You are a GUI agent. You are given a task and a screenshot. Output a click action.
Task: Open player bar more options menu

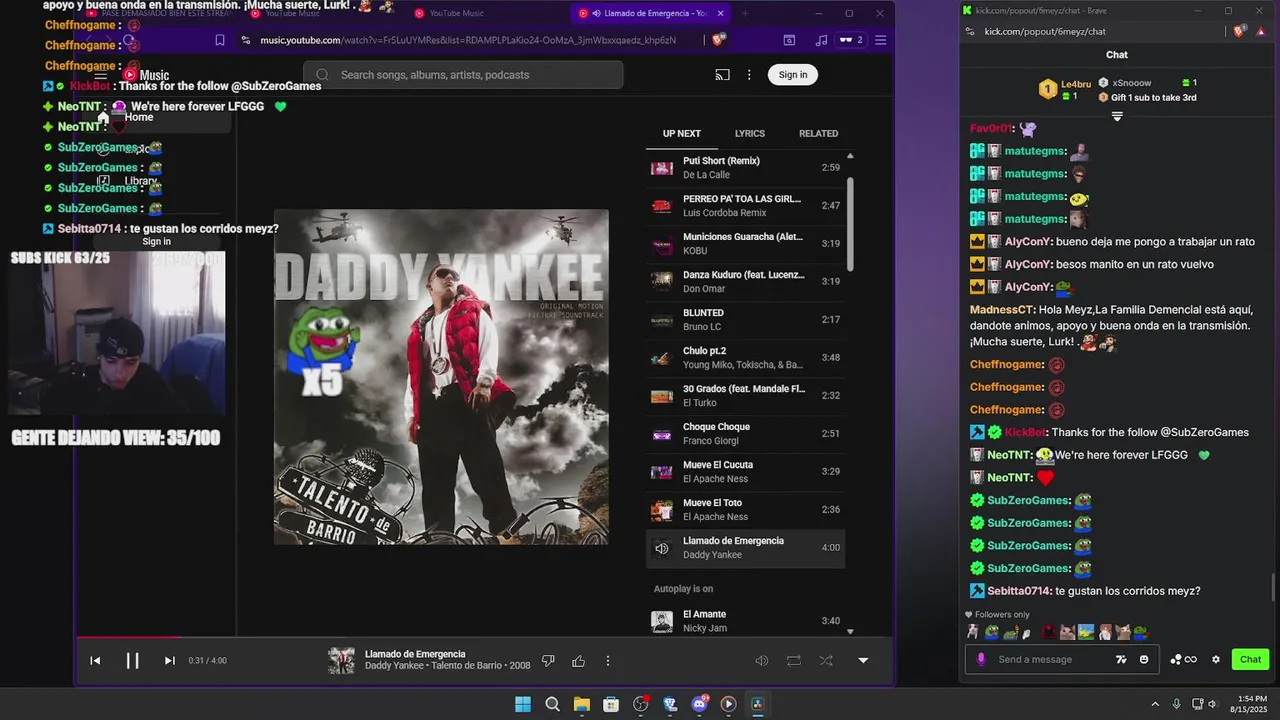coord(607,661)
